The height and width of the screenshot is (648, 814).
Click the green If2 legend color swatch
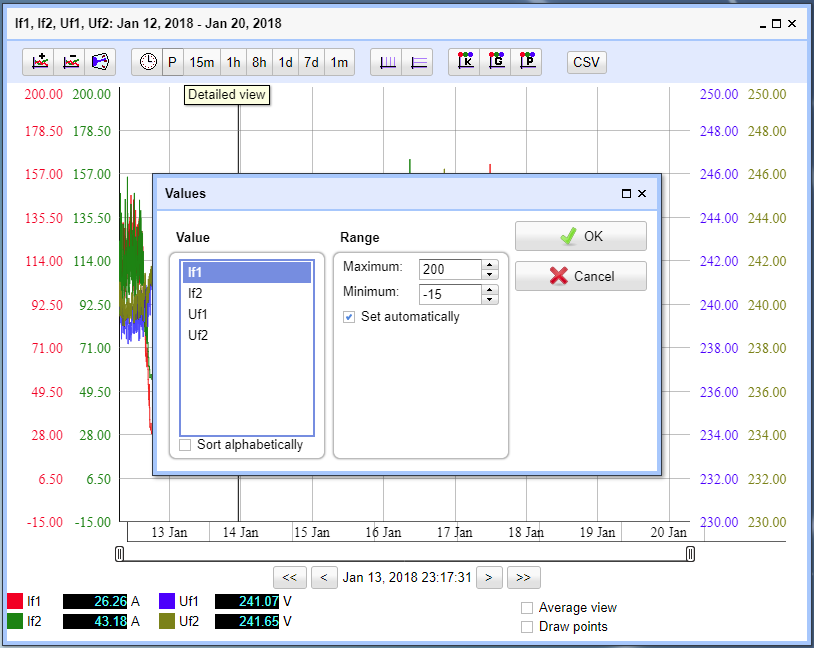point(15,621)
